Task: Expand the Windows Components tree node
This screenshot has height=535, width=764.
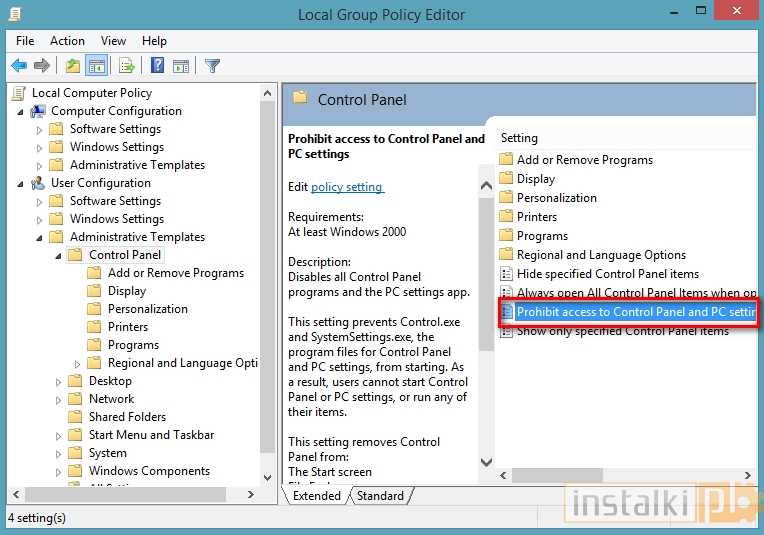Action: 58,472
